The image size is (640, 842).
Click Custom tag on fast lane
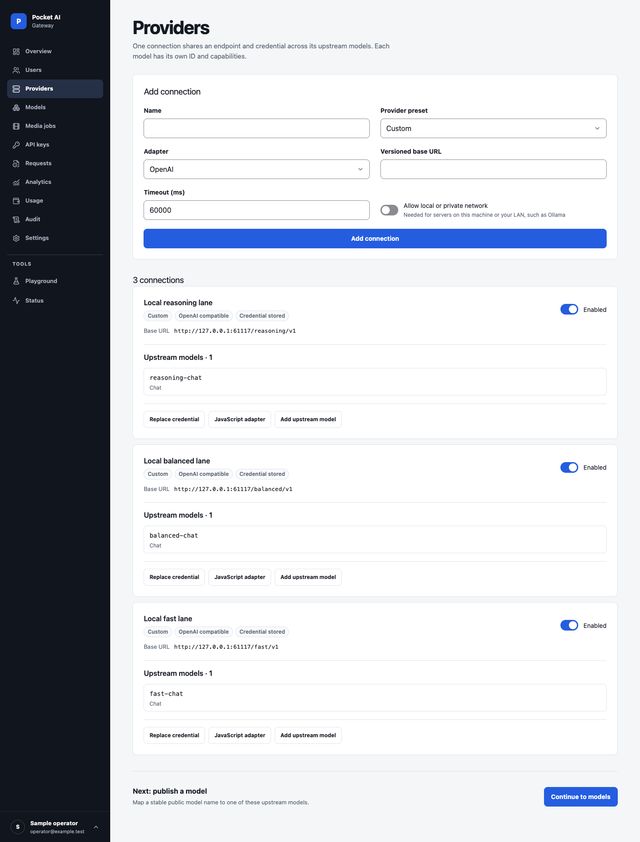pyautogui.click(x=158, y=632)
